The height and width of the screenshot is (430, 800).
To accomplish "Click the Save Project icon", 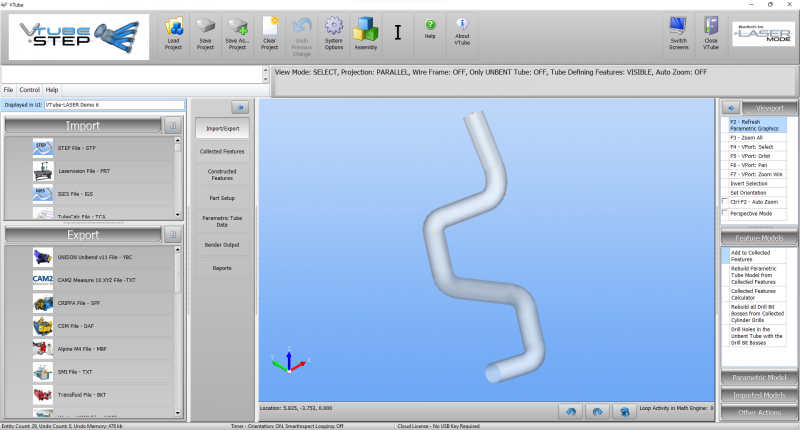I will pyautogui.click(x=205, y=35).
